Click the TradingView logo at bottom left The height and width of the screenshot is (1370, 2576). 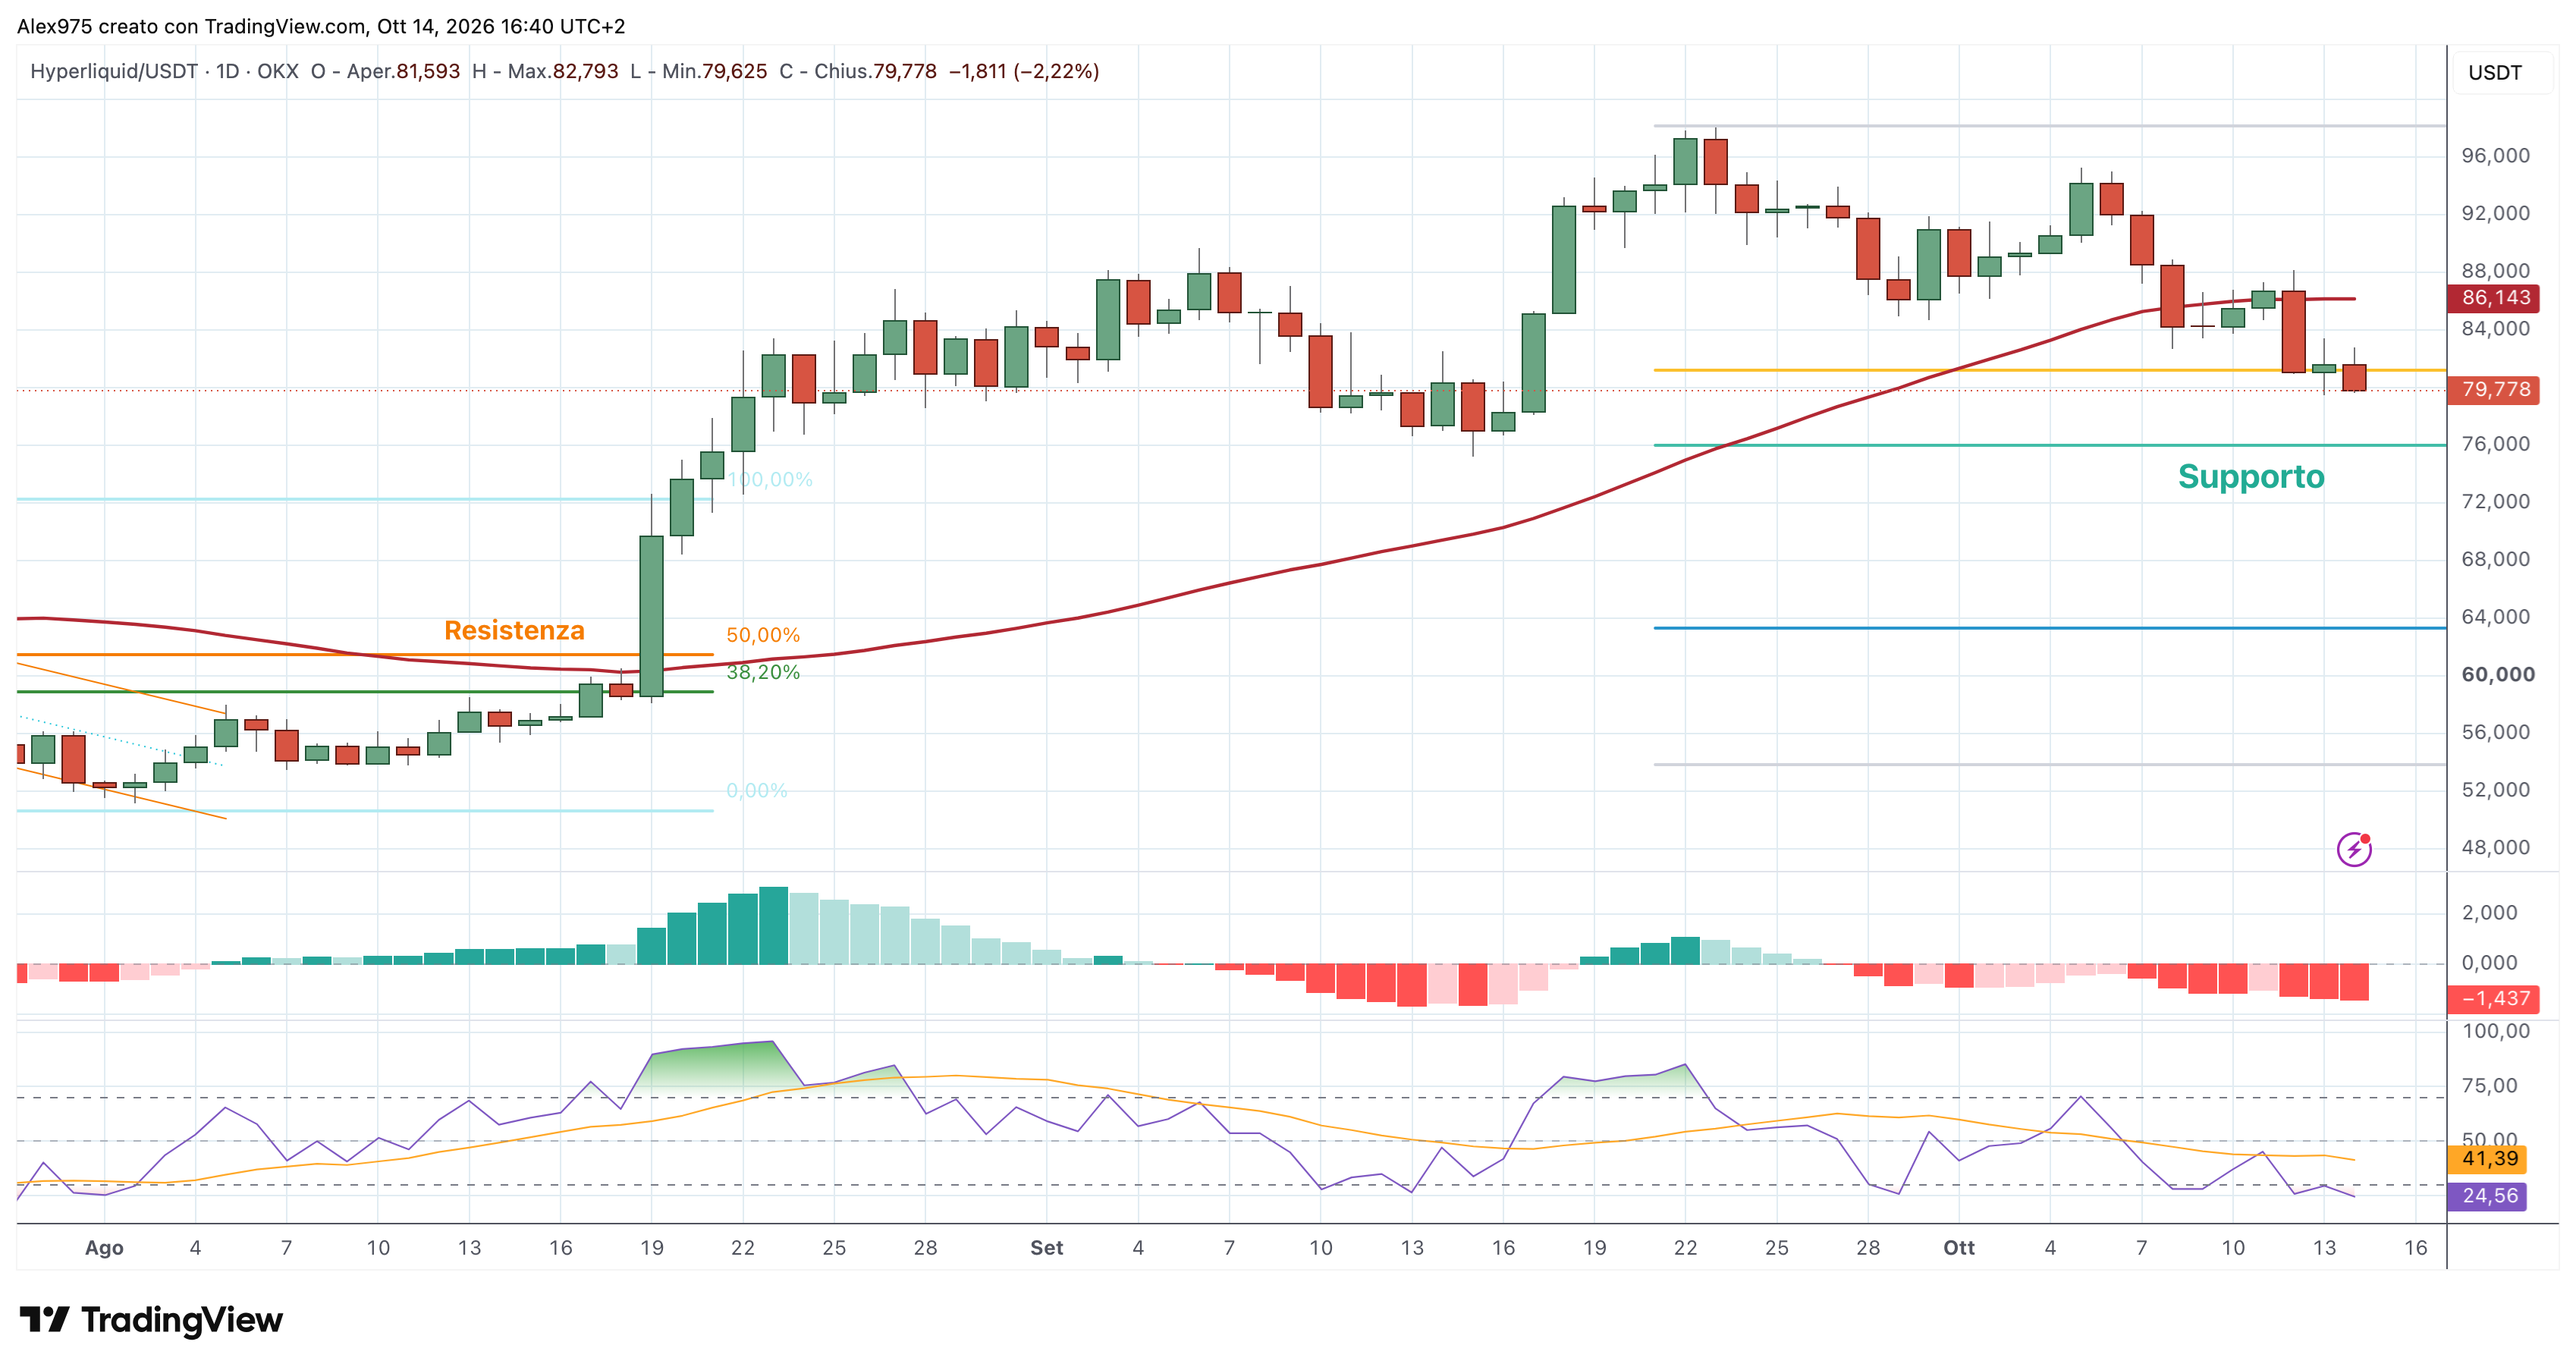151,1320
